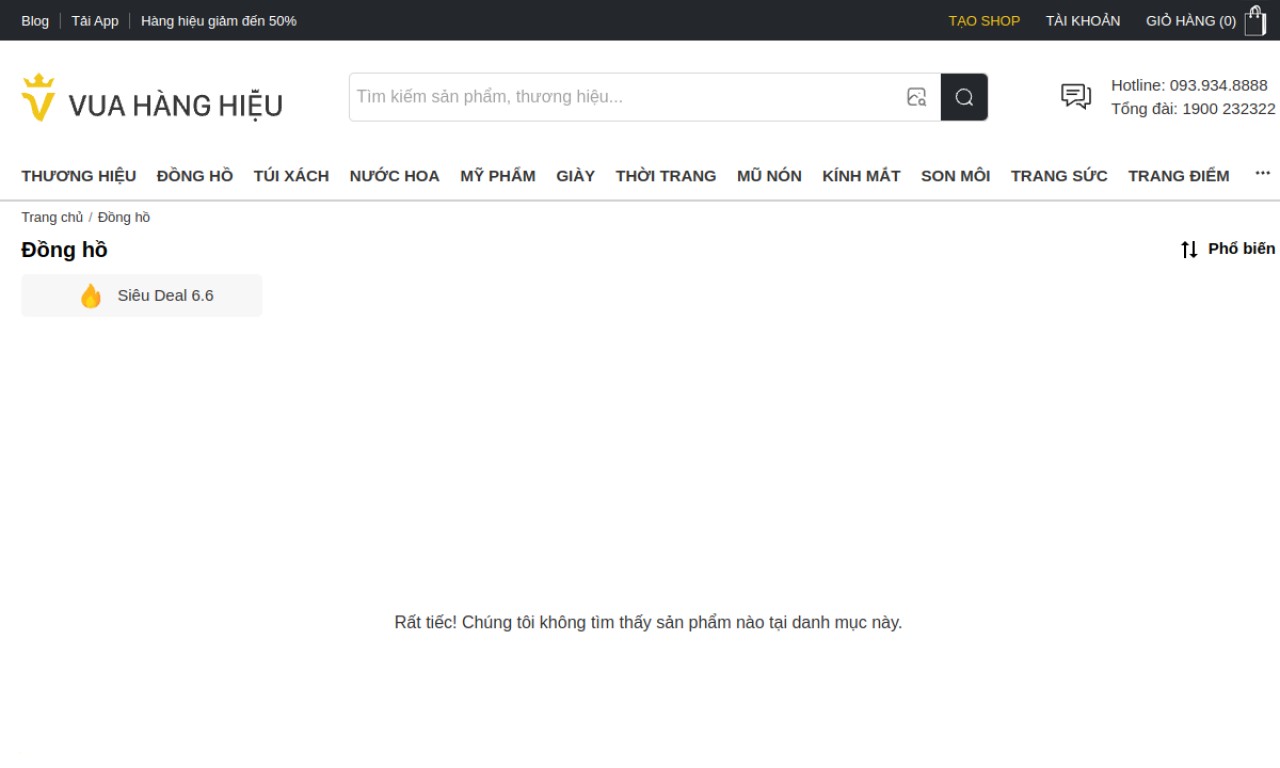Go to Trang chủ breadcrumb
The image size is (1280, 768).
point(52,217)
